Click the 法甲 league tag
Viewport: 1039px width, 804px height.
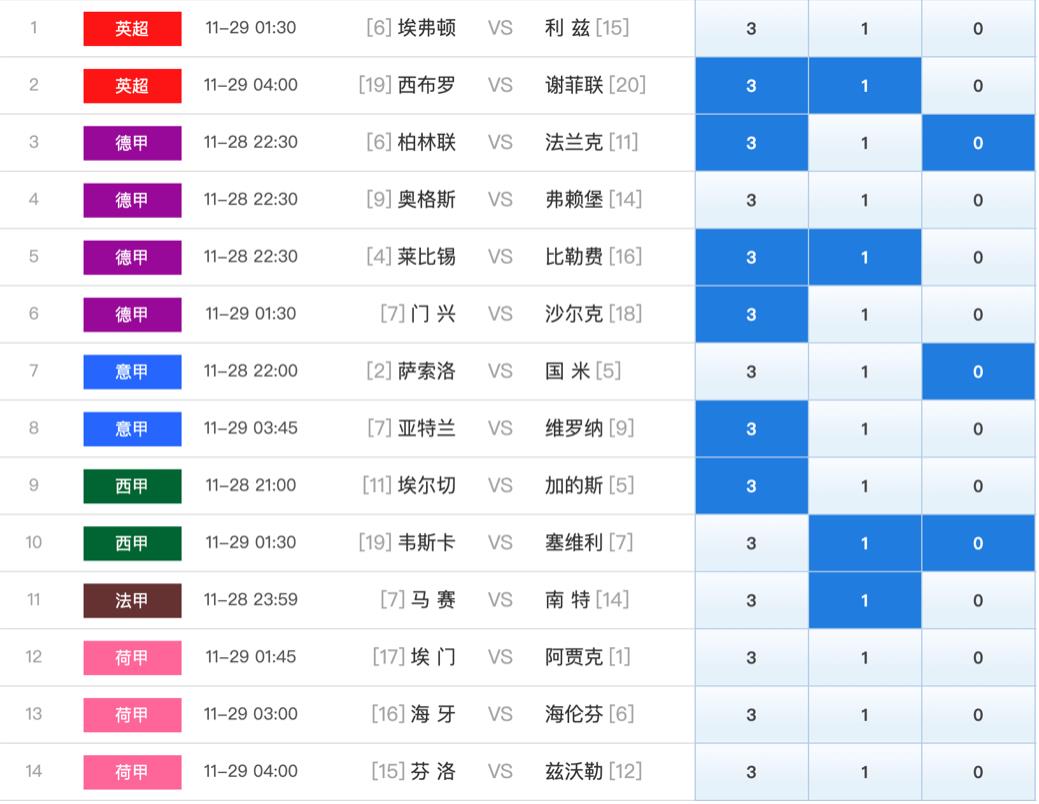pyautogui.click(x=132, y=601)
